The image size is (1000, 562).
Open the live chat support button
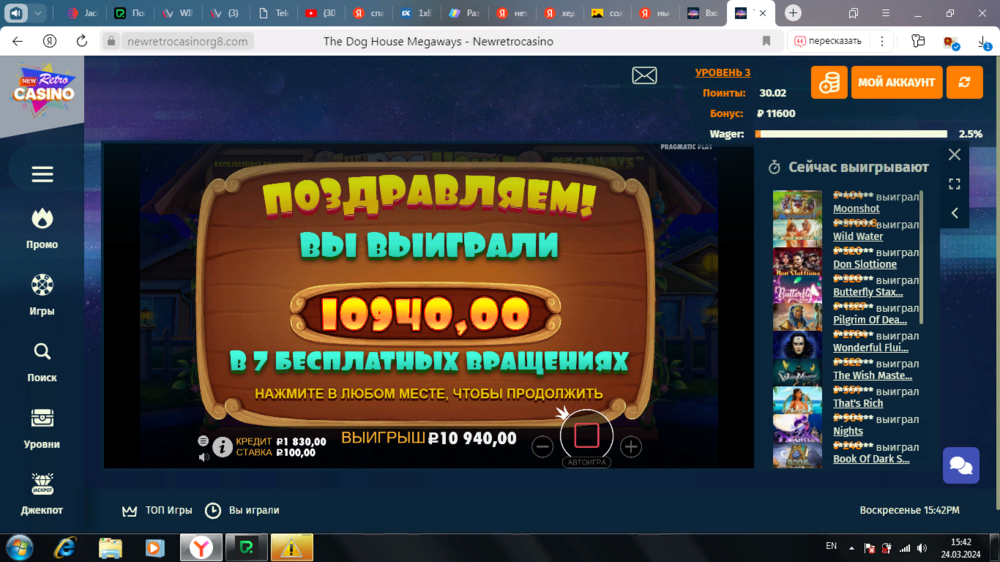961,466
